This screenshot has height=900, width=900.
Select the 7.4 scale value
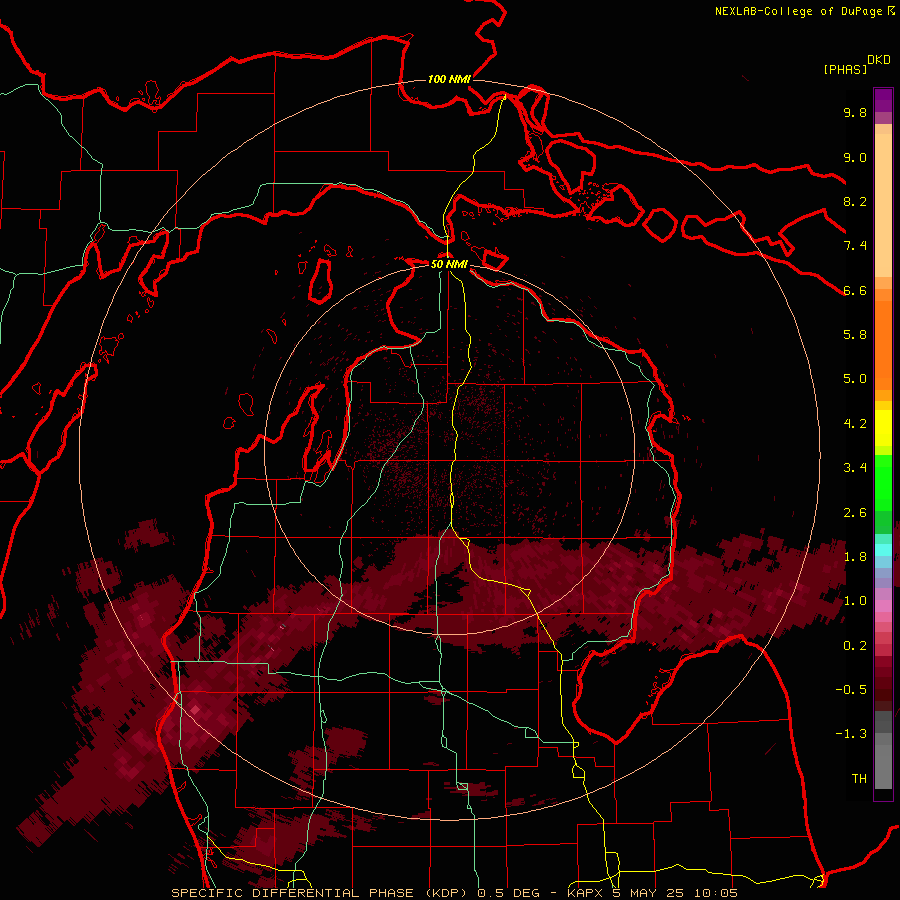855,246
